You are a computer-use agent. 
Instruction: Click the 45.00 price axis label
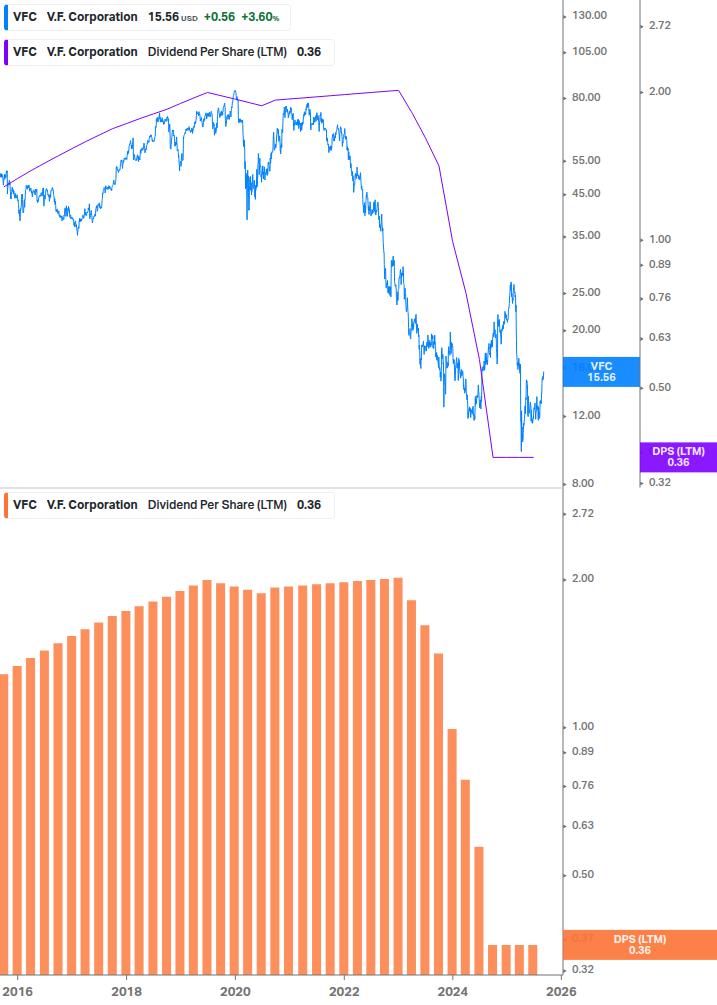[586, 194]
